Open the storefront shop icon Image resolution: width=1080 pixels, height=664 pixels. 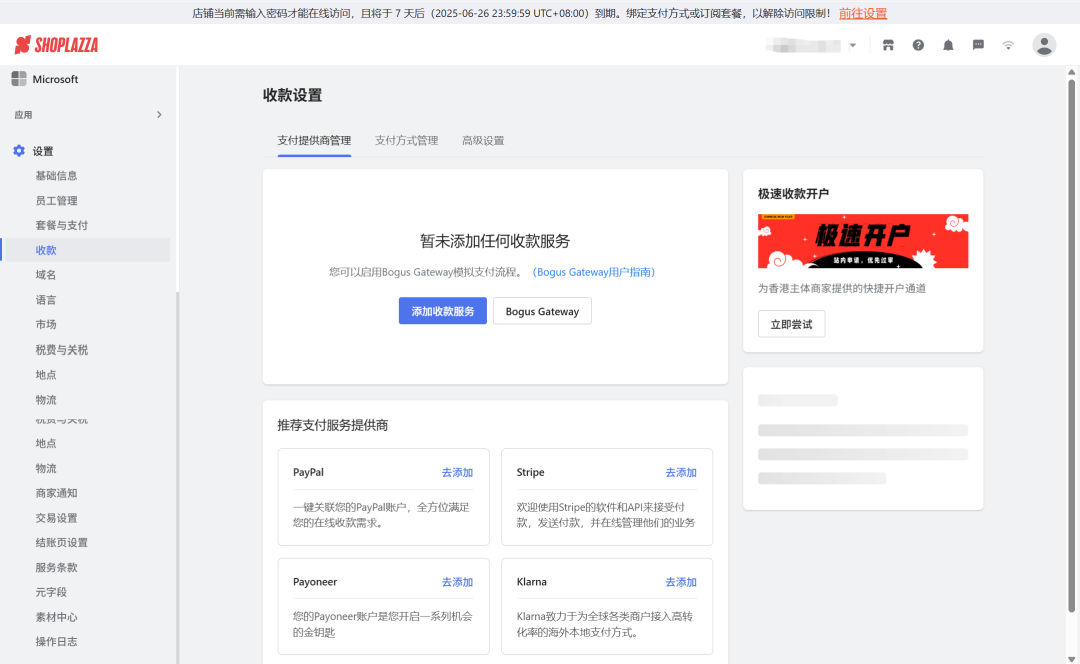(x=888, y=45)
